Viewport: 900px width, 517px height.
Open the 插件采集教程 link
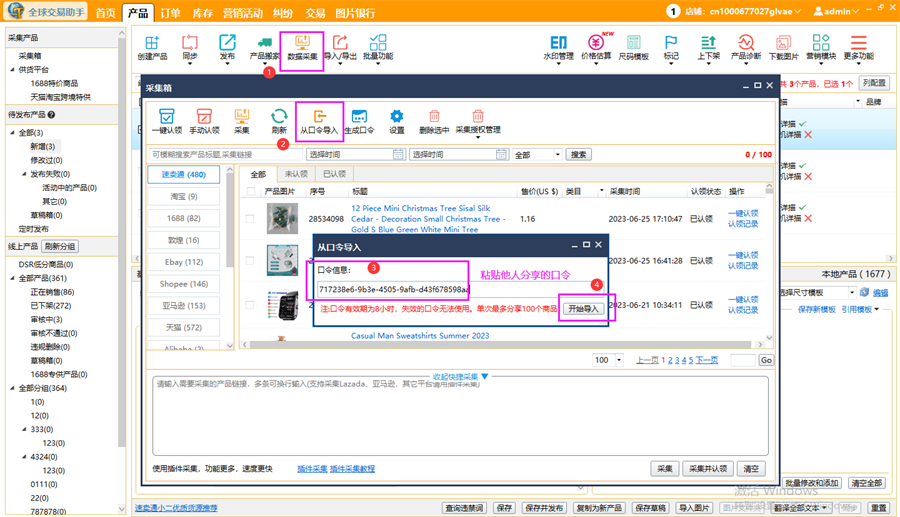(352, 469)
